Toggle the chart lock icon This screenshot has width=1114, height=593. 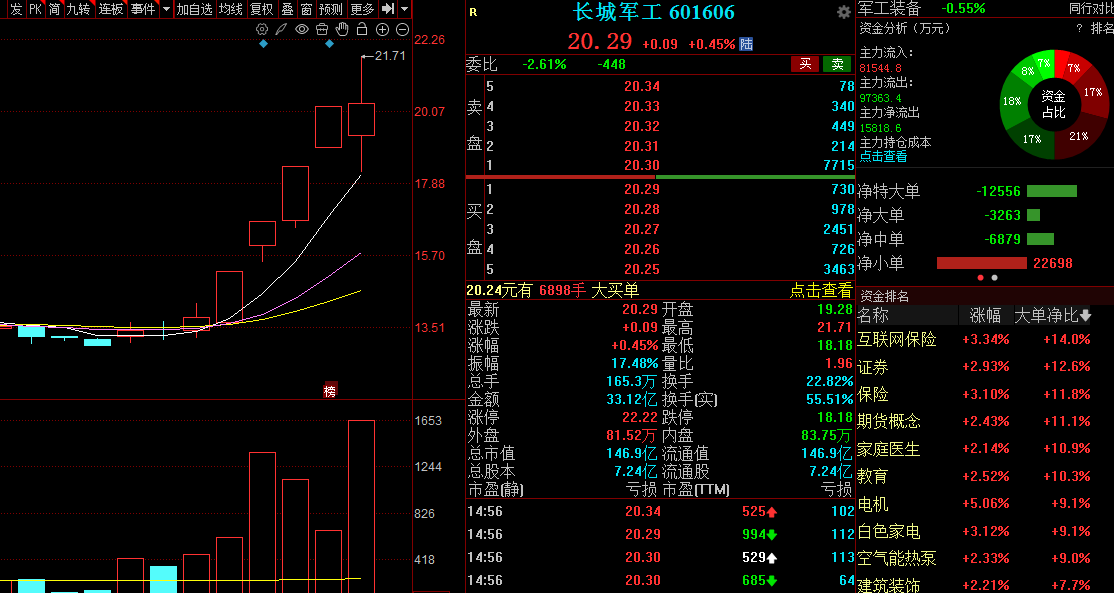coord(362,29)
